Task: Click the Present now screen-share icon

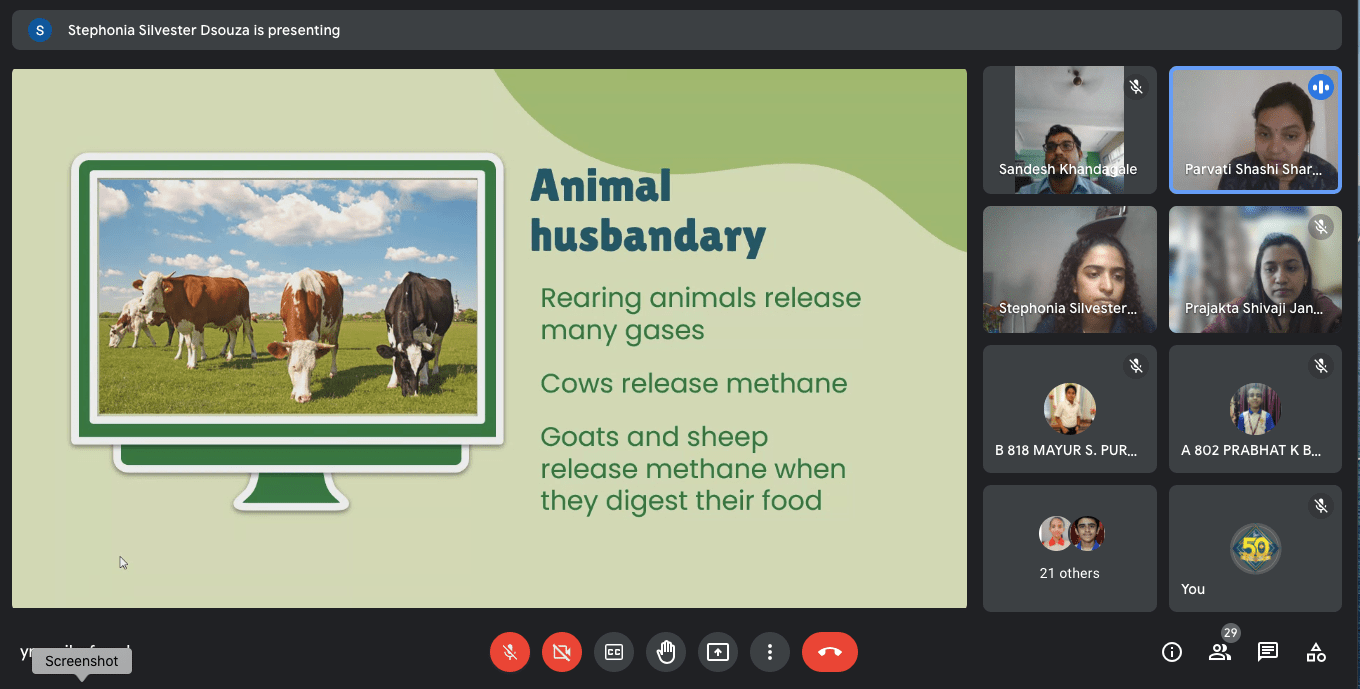Action: (x=718, y=652)
